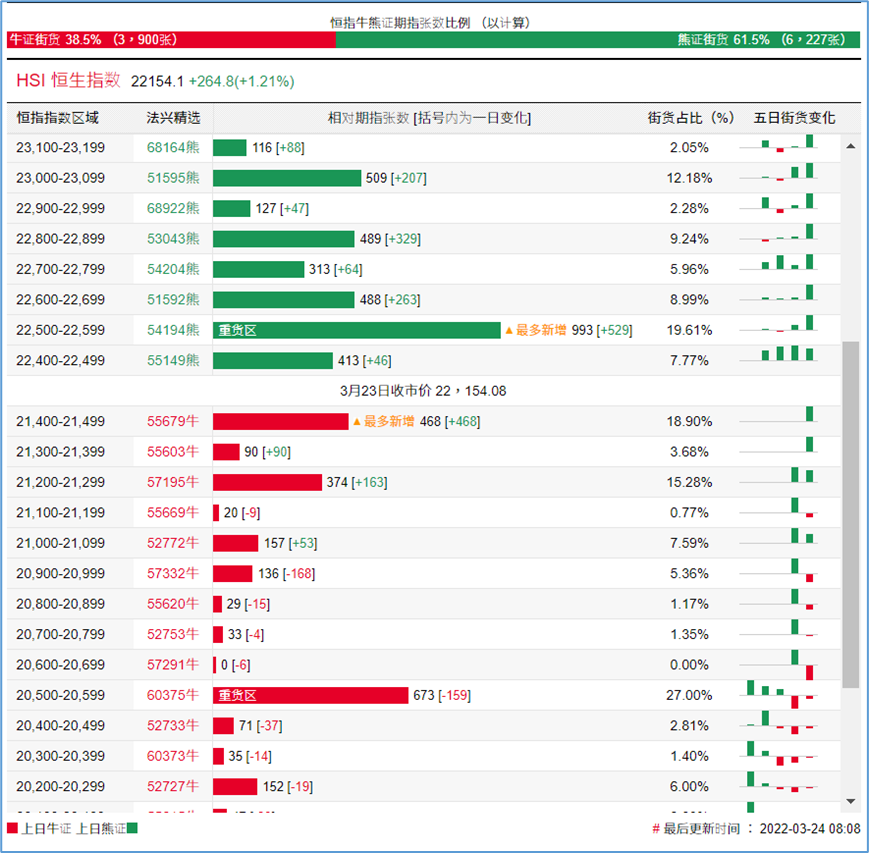
Task: Click the vertical scrollbar thumb
Action: (x=851, y=514)
